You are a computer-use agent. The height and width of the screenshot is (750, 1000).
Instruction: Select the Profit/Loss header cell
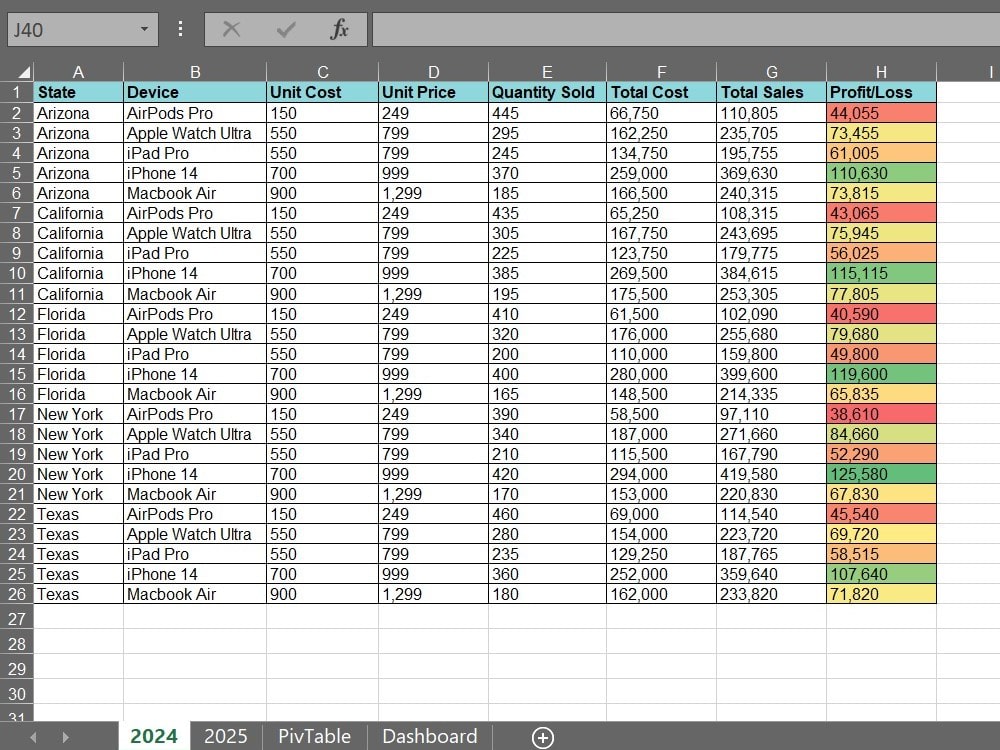tap(881, 92)
